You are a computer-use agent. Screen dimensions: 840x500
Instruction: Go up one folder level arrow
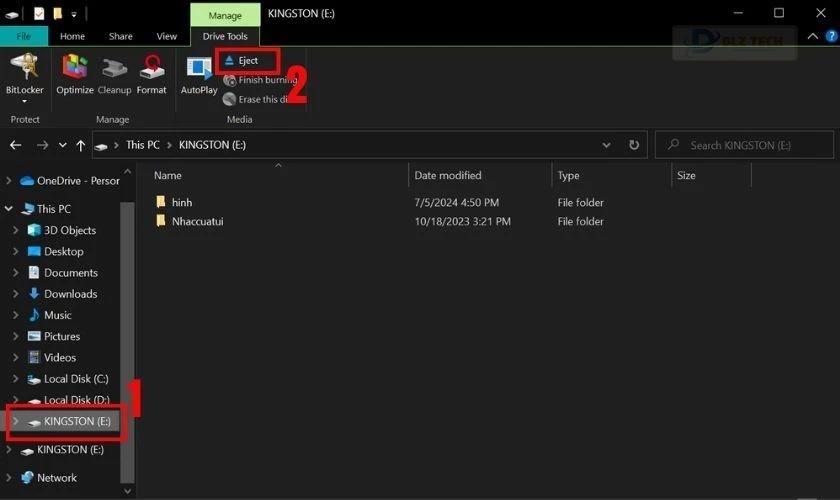pos(81,145)
